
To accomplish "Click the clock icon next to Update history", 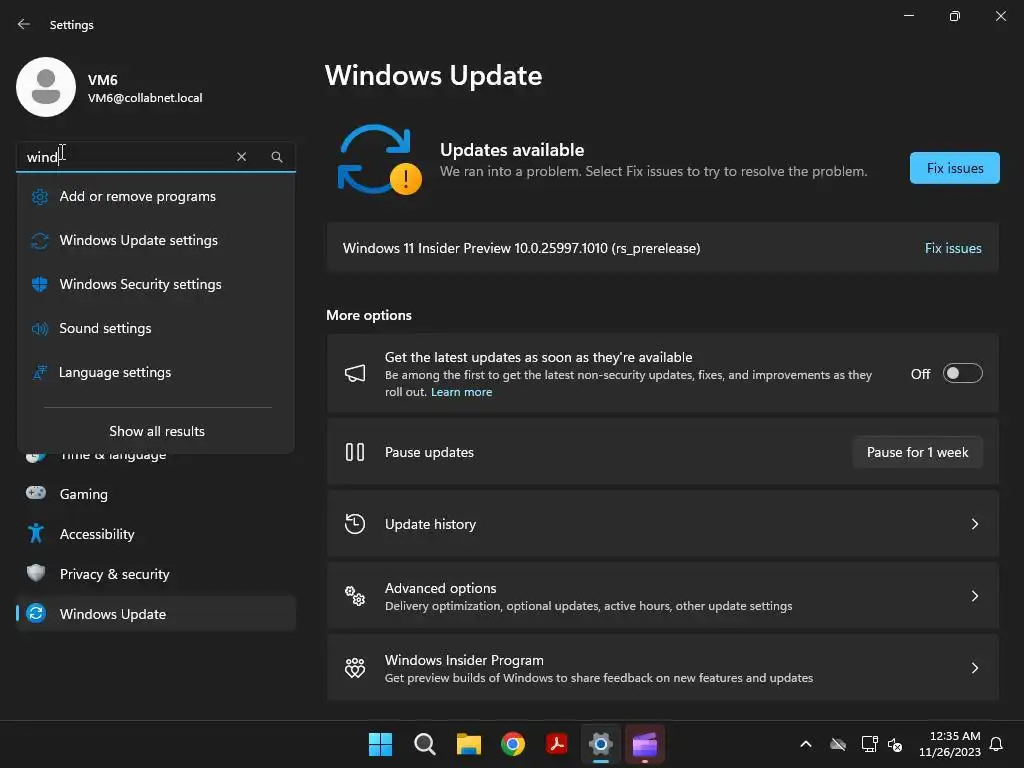I will point(355,524).
